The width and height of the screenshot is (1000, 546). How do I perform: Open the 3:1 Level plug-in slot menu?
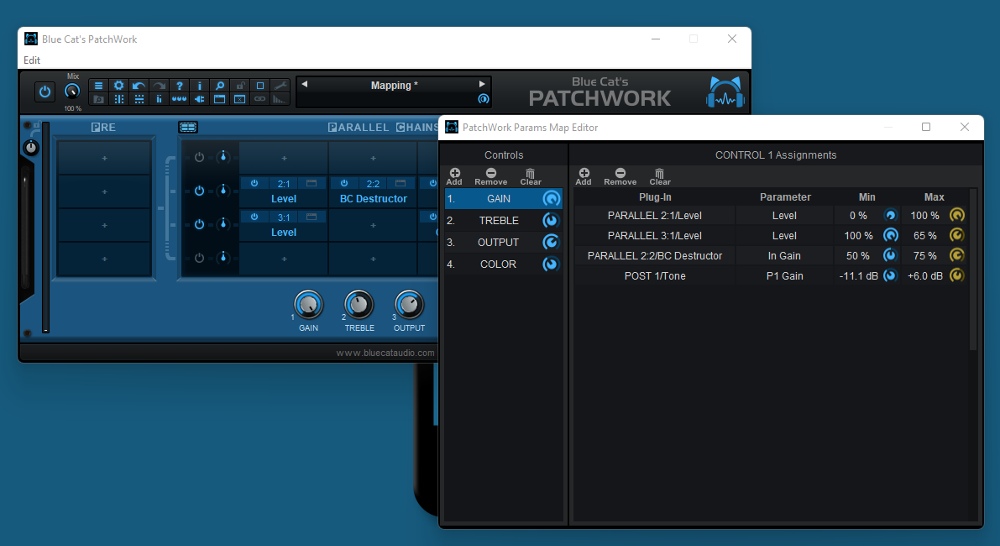coord(284,233)
